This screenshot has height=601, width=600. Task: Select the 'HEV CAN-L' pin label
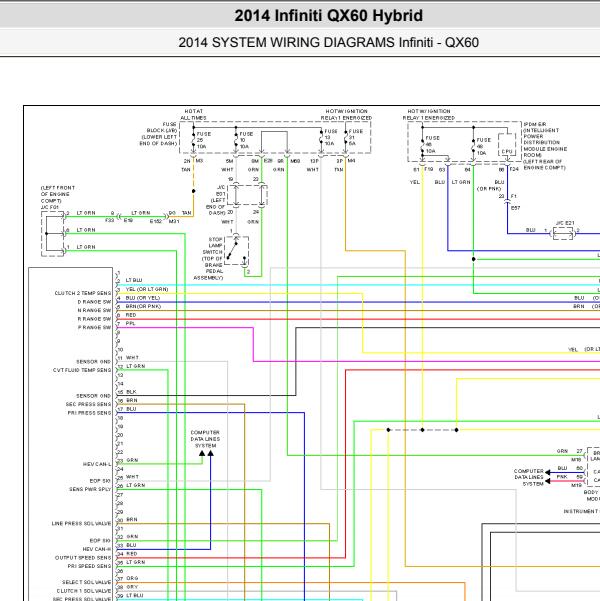(97, 464)
